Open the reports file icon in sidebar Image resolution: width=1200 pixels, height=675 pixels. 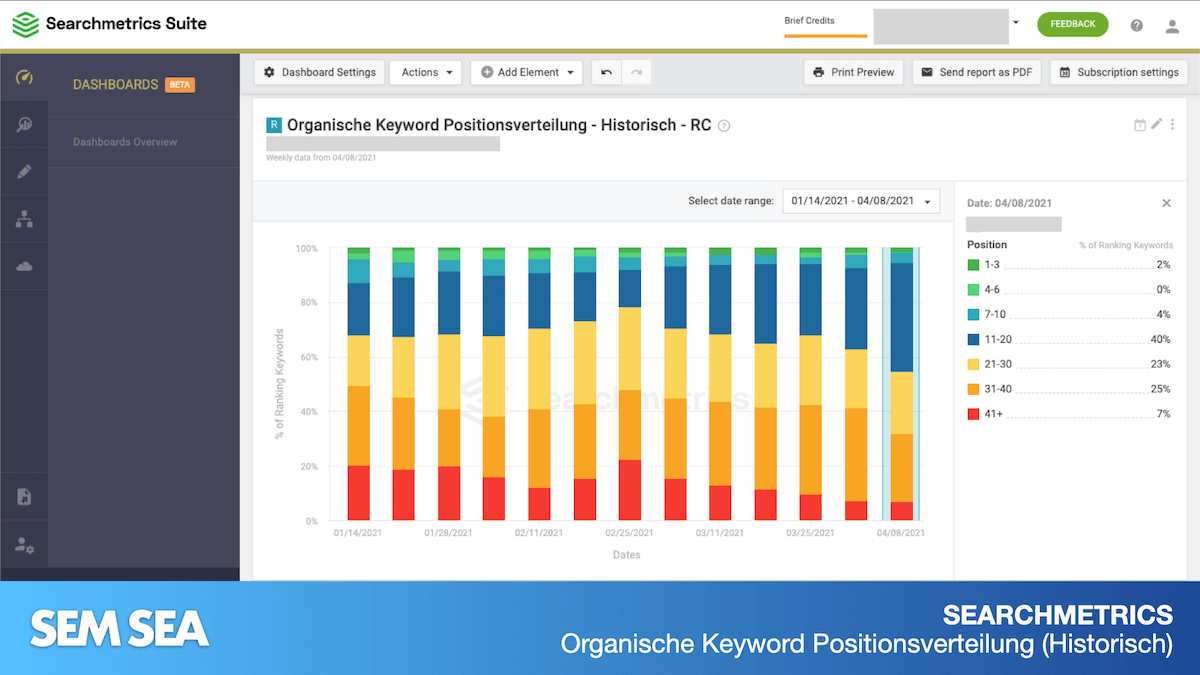point(25,497)
